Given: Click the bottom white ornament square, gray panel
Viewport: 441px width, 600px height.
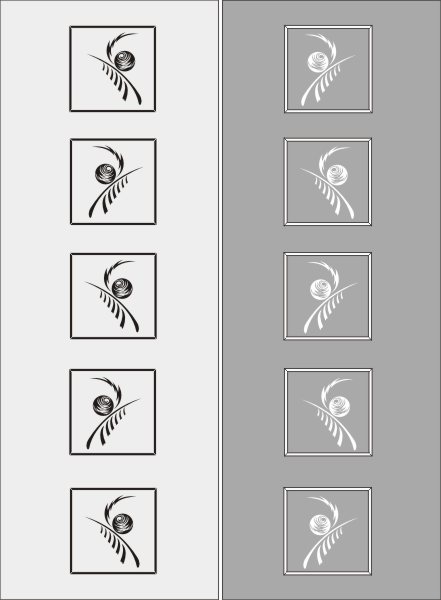Looking at the screenshot, I should tap(328, 531).
